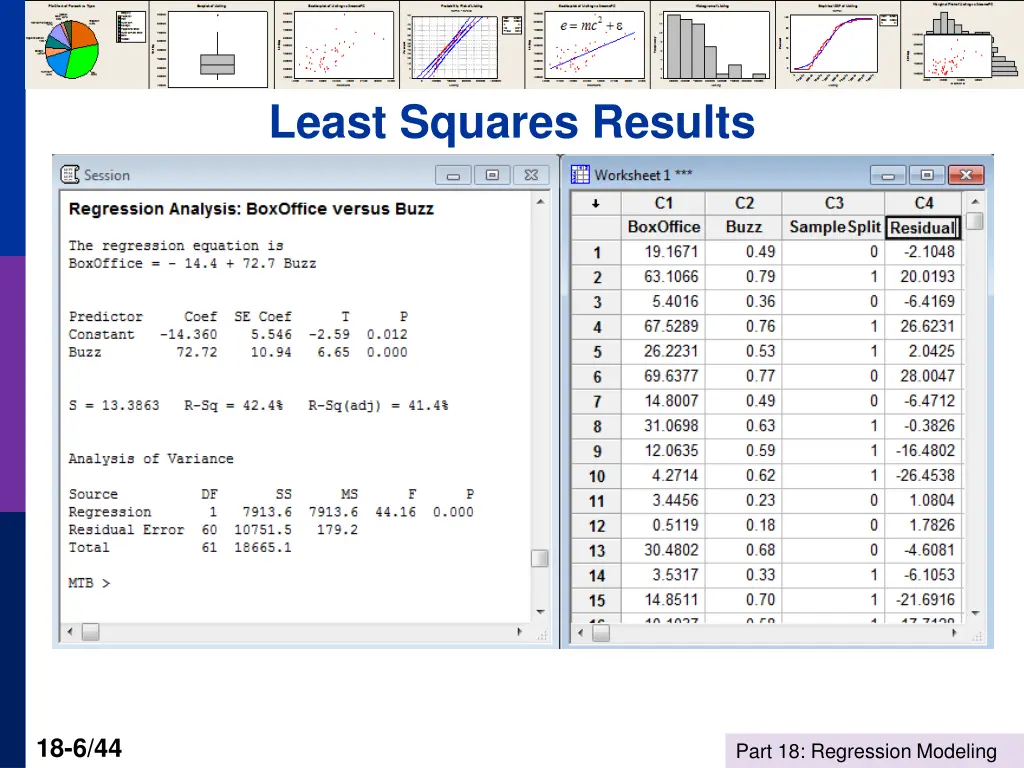Click the S-shaped CDF curve thumbnail
The image size is (1024, 768).
839,44
